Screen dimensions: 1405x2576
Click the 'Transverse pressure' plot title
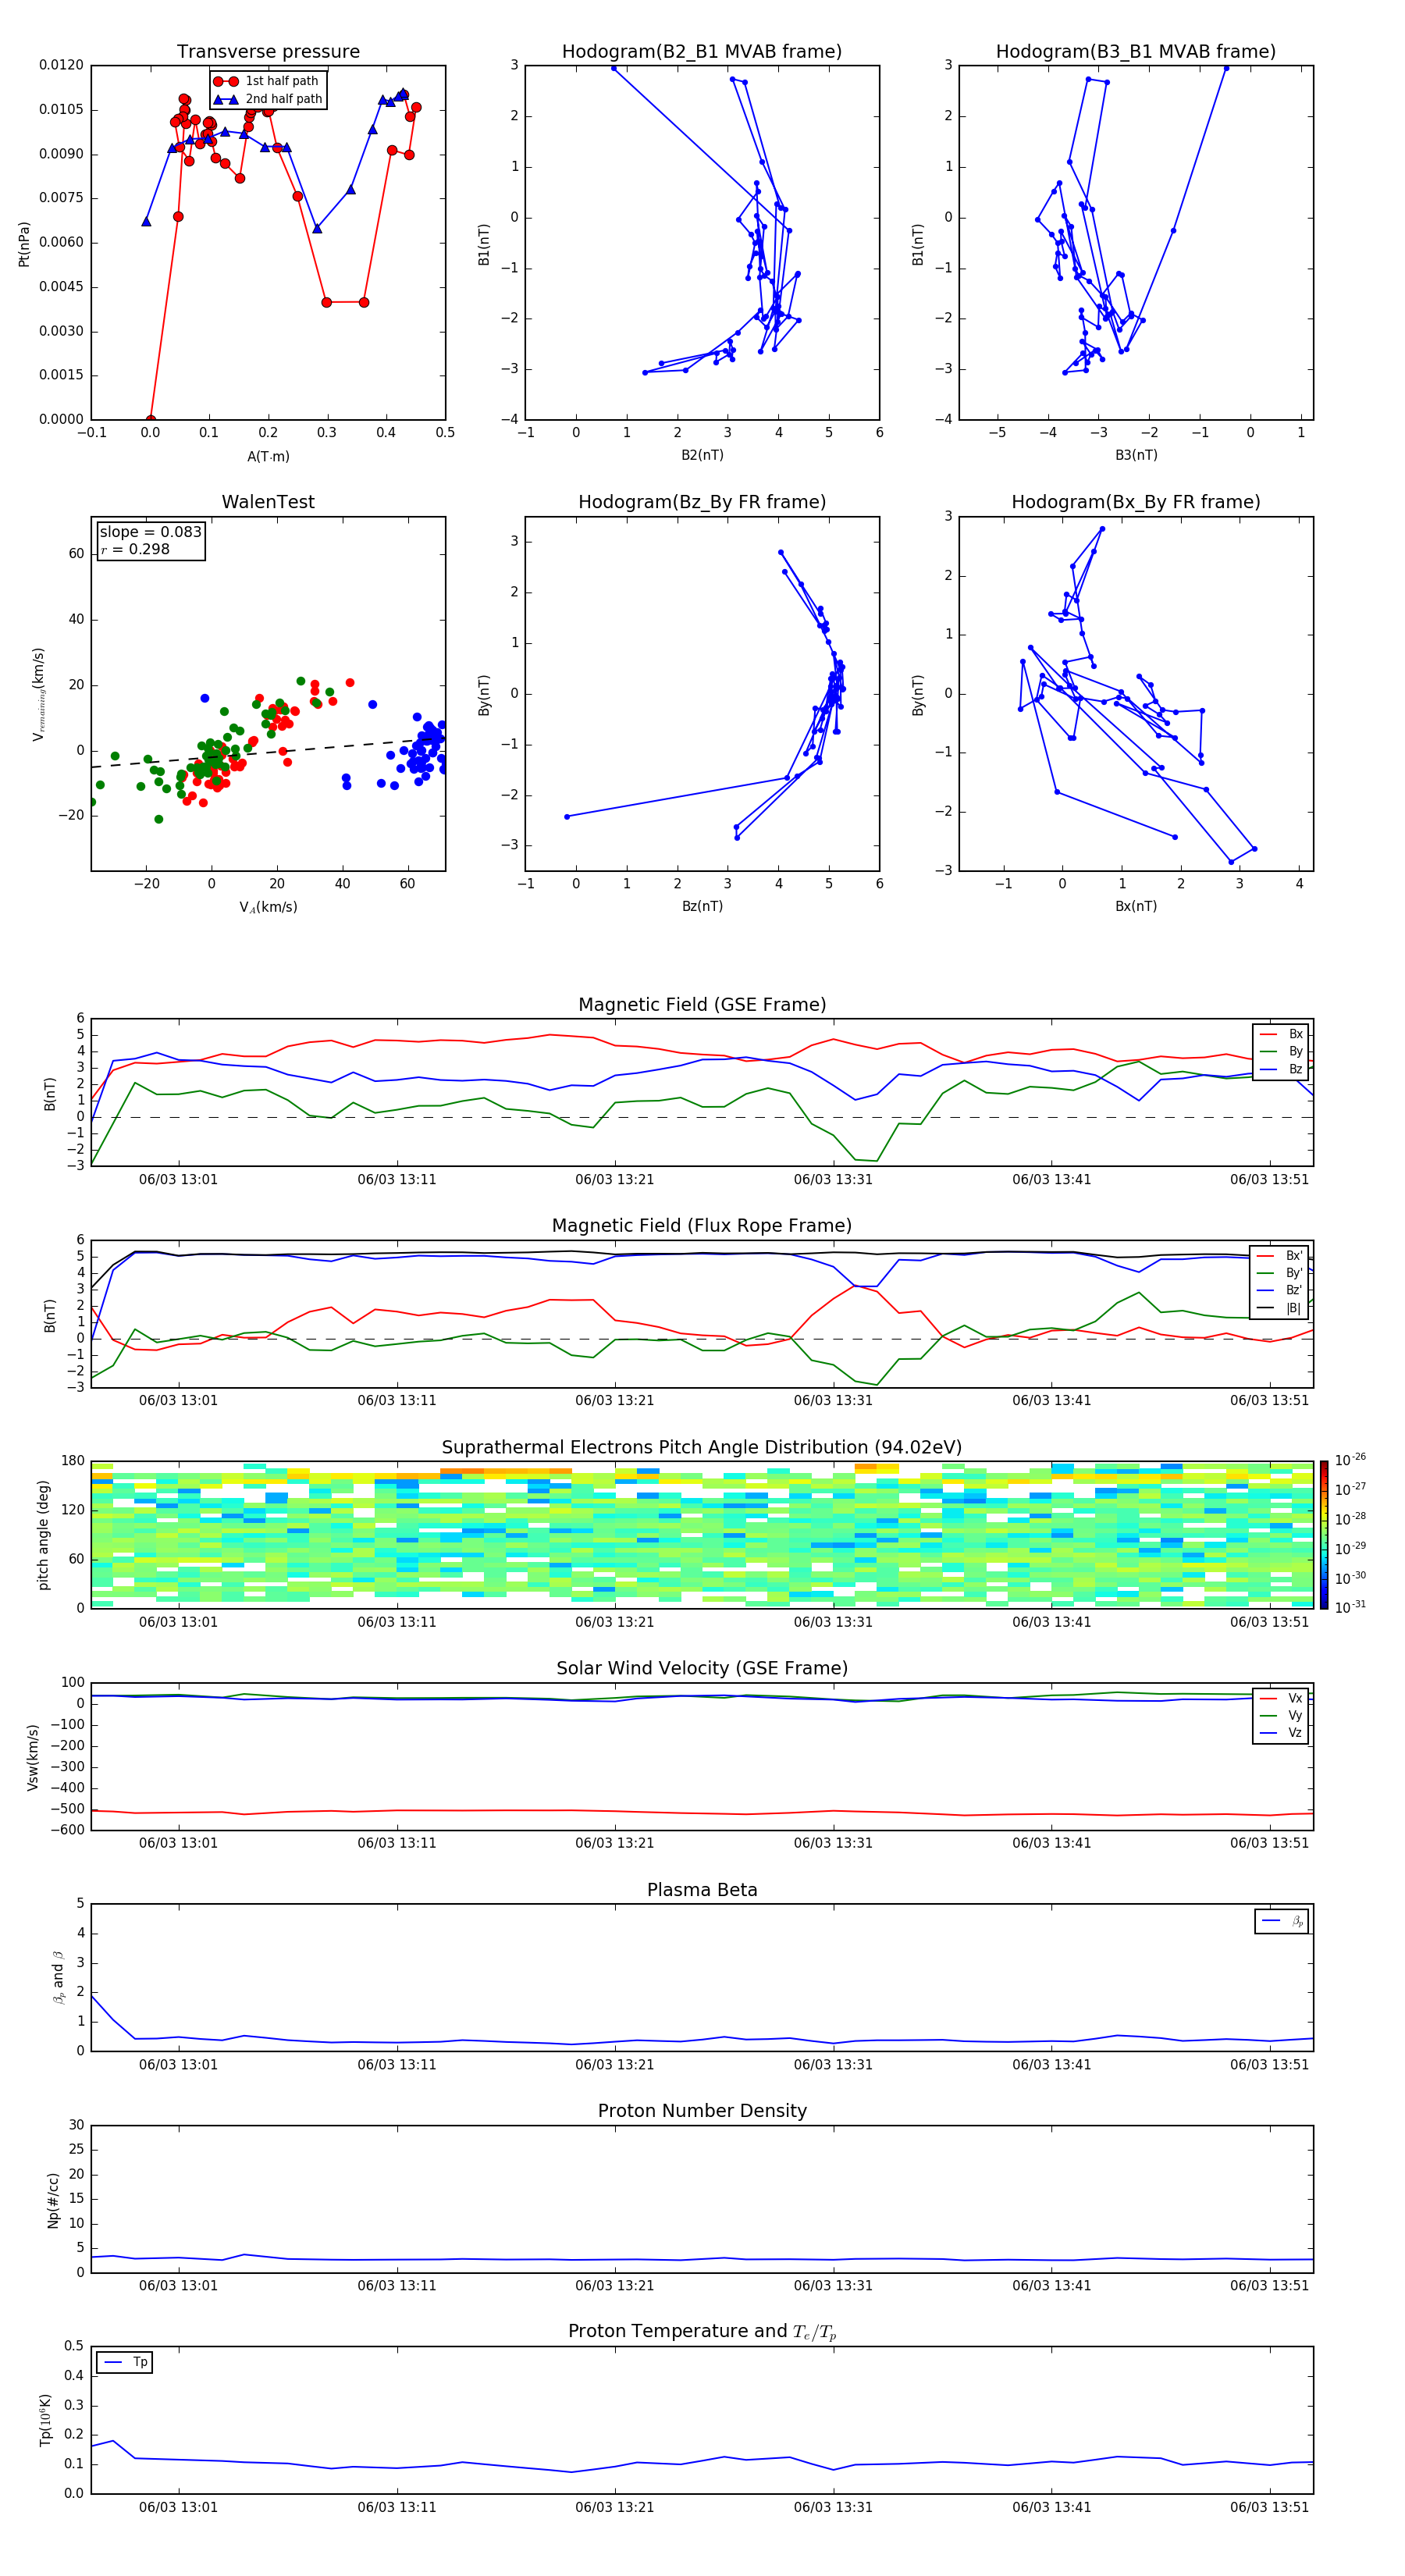click(x=268, y=51)
